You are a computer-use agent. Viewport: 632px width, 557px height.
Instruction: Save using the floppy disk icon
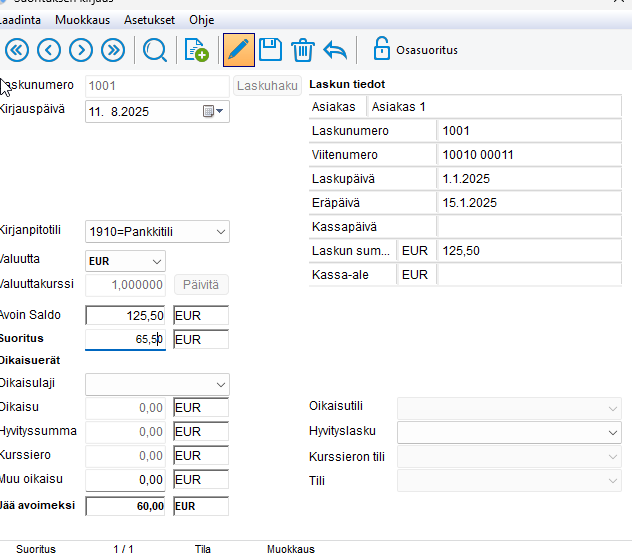point(270,49)
